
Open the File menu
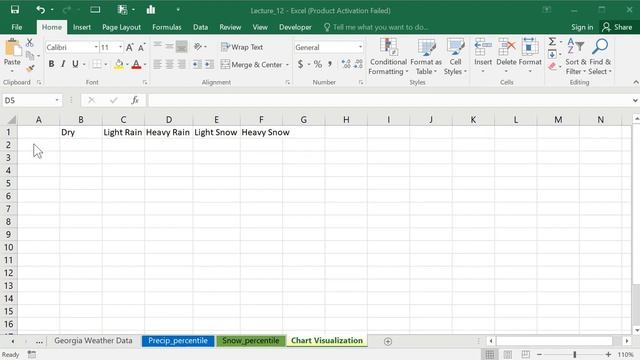pos(17,27)
